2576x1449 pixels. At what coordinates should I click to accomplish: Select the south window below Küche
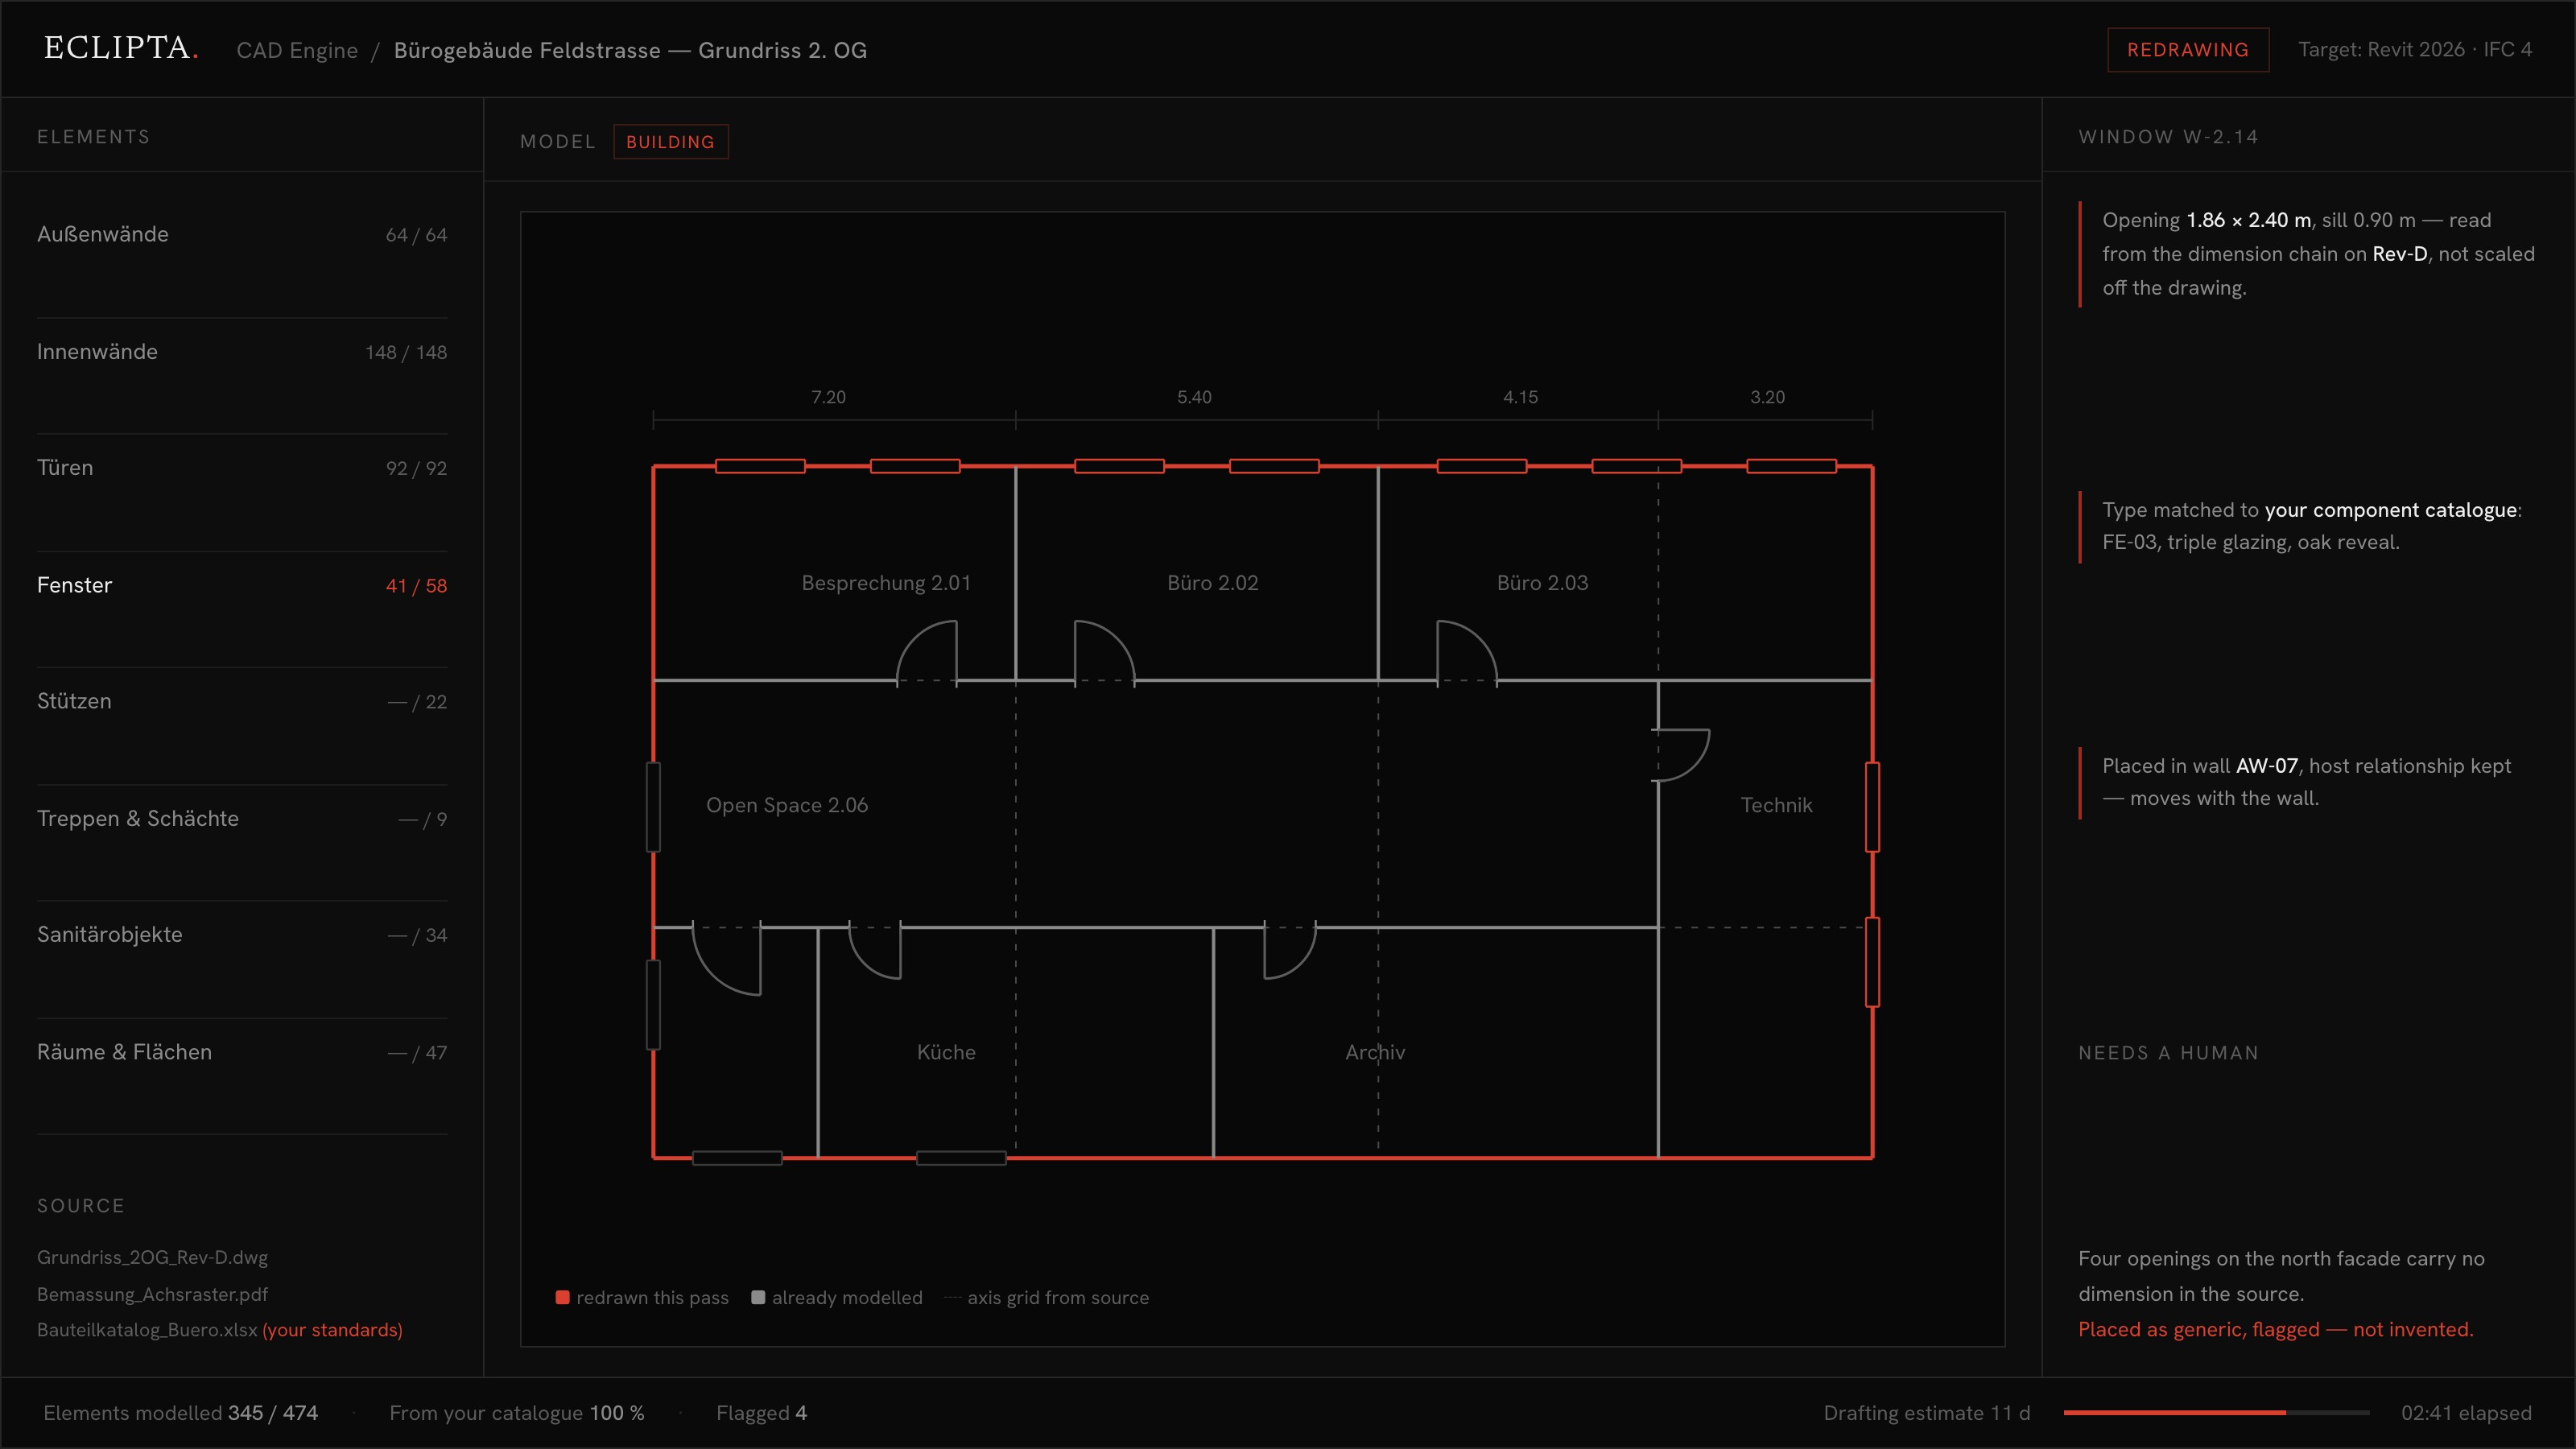coord(961,1158)
